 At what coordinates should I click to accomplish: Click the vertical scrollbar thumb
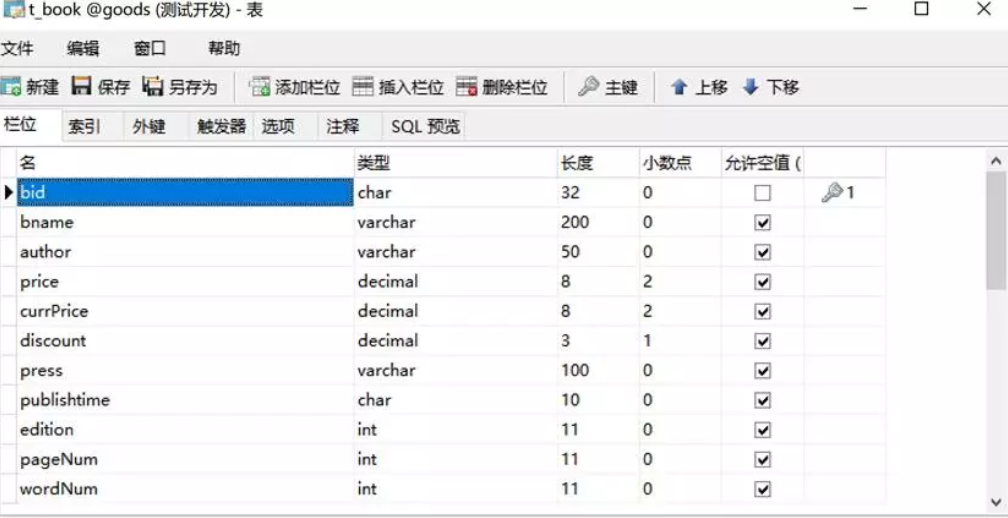click(996, 231)
